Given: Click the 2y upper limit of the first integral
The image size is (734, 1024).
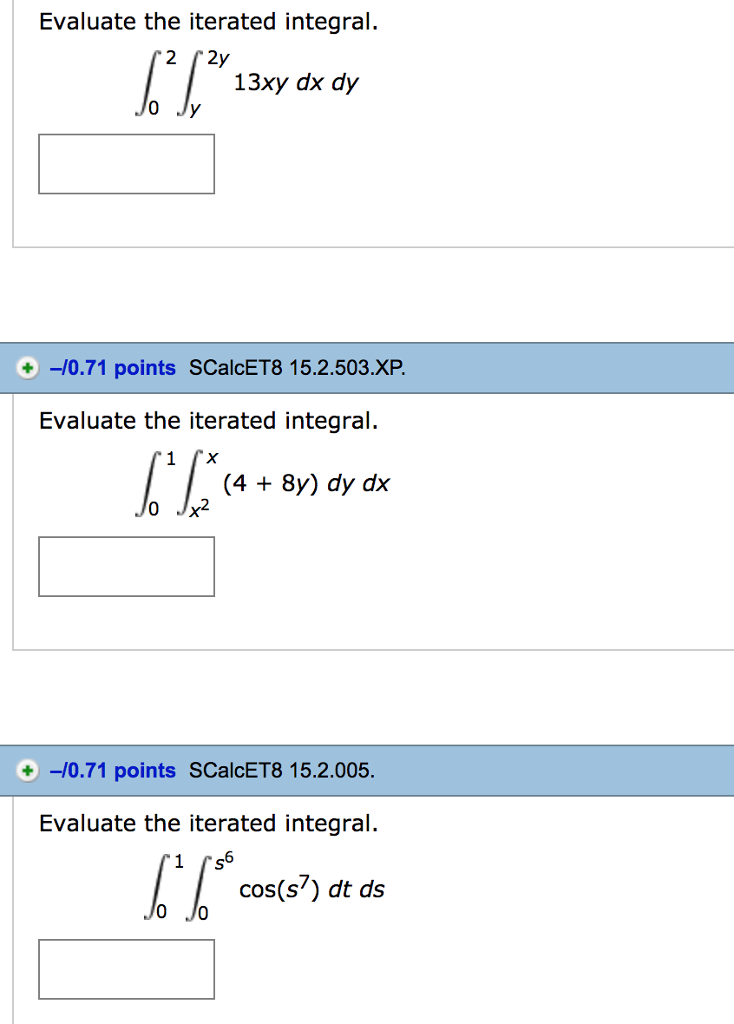Looking at the screenshot, I should coord(221,59).
